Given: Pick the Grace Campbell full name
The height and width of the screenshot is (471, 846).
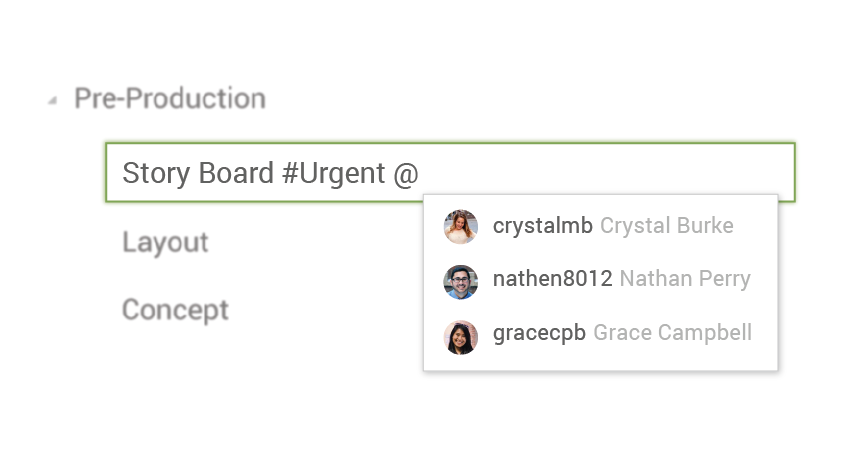Looking at the screenshot, I should point(672,333).
